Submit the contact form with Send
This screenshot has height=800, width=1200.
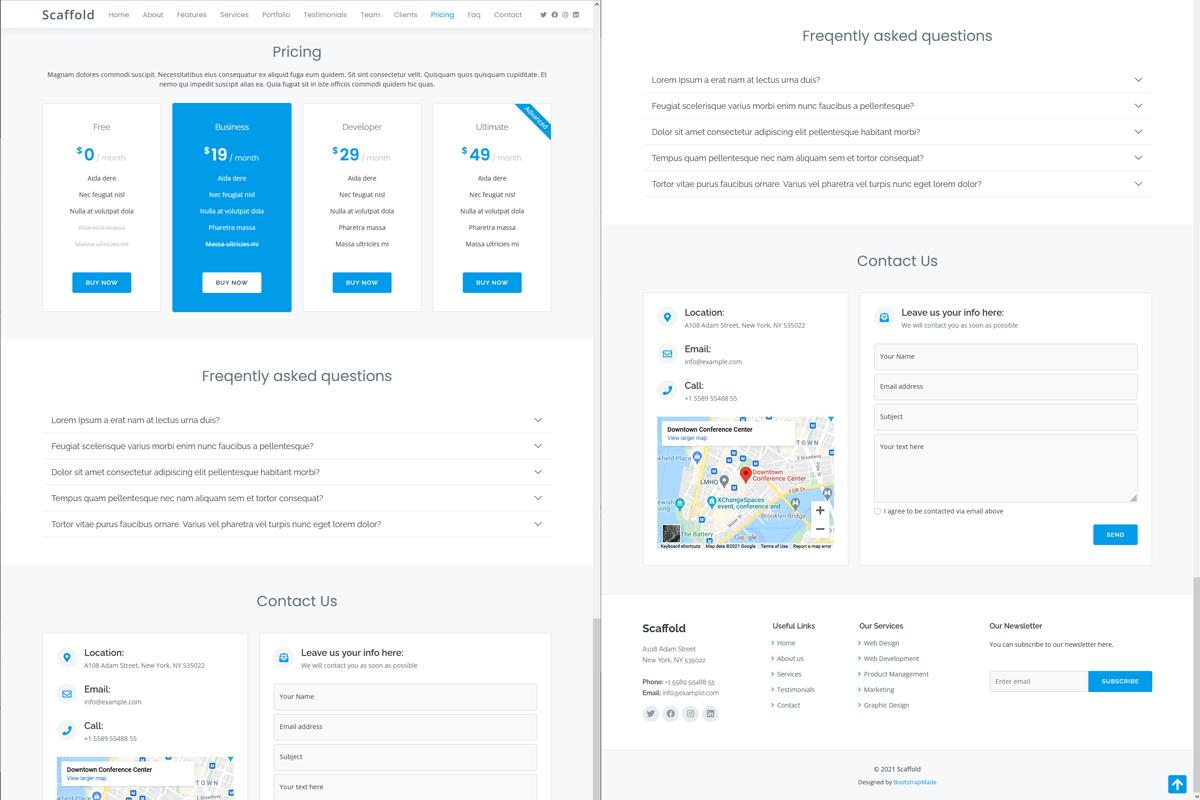click(x=1115, y=535)
